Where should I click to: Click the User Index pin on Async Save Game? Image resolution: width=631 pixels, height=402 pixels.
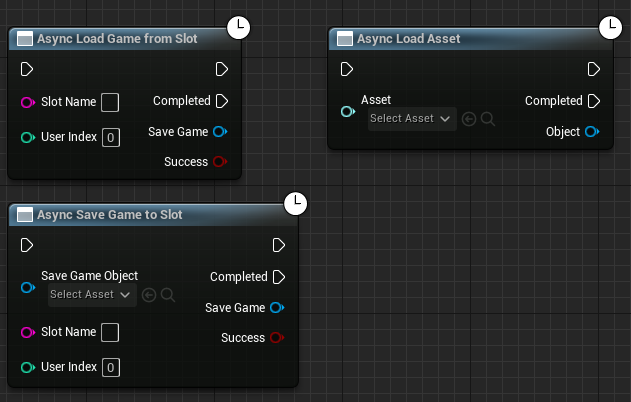28,368
